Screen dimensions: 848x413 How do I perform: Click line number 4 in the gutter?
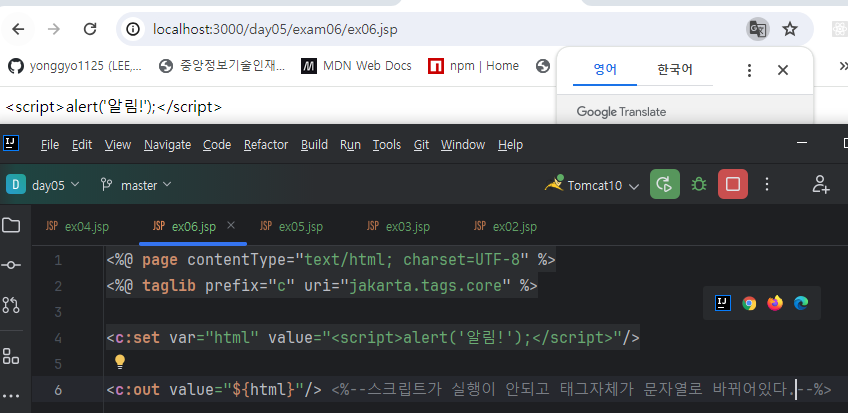pos(58,338)
